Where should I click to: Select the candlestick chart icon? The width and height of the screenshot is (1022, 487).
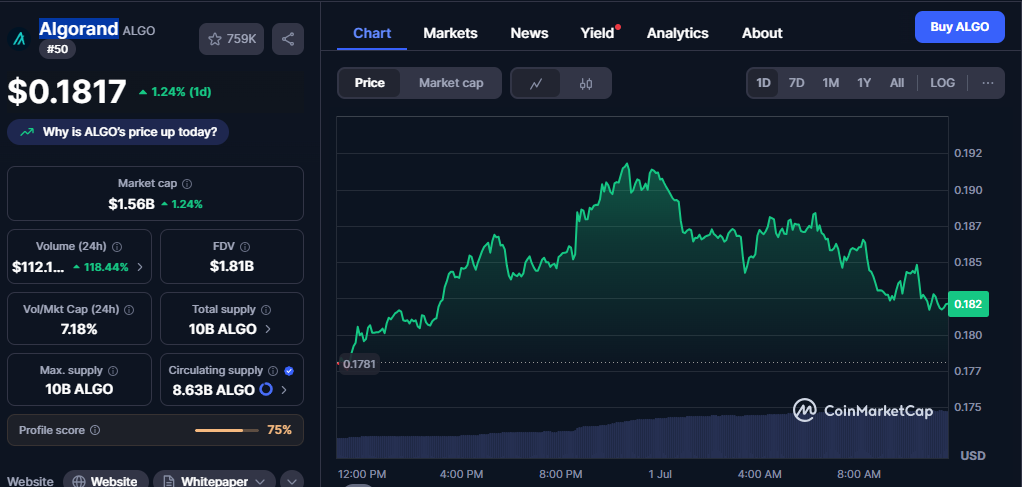pyautogui.click(x=585, y=83)
